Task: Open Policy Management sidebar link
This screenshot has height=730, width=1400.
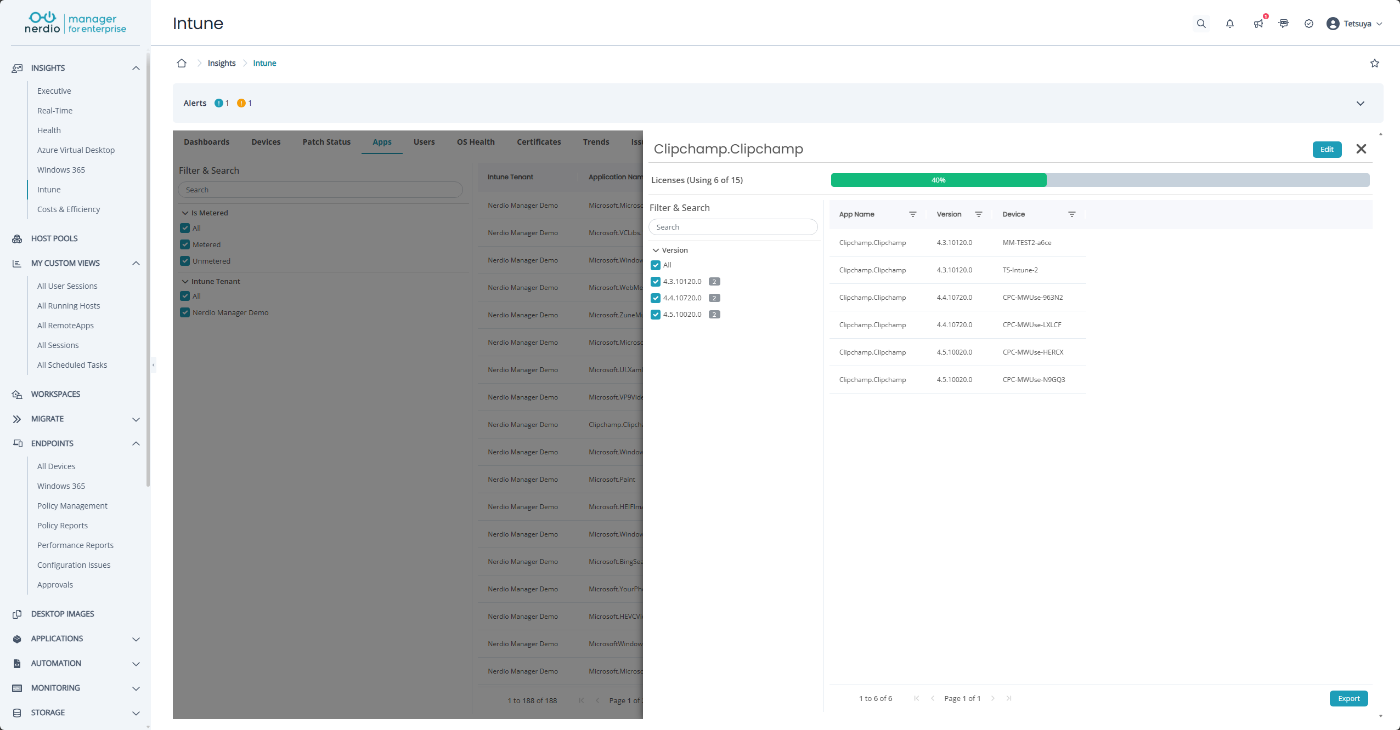Action: point(72,506)
